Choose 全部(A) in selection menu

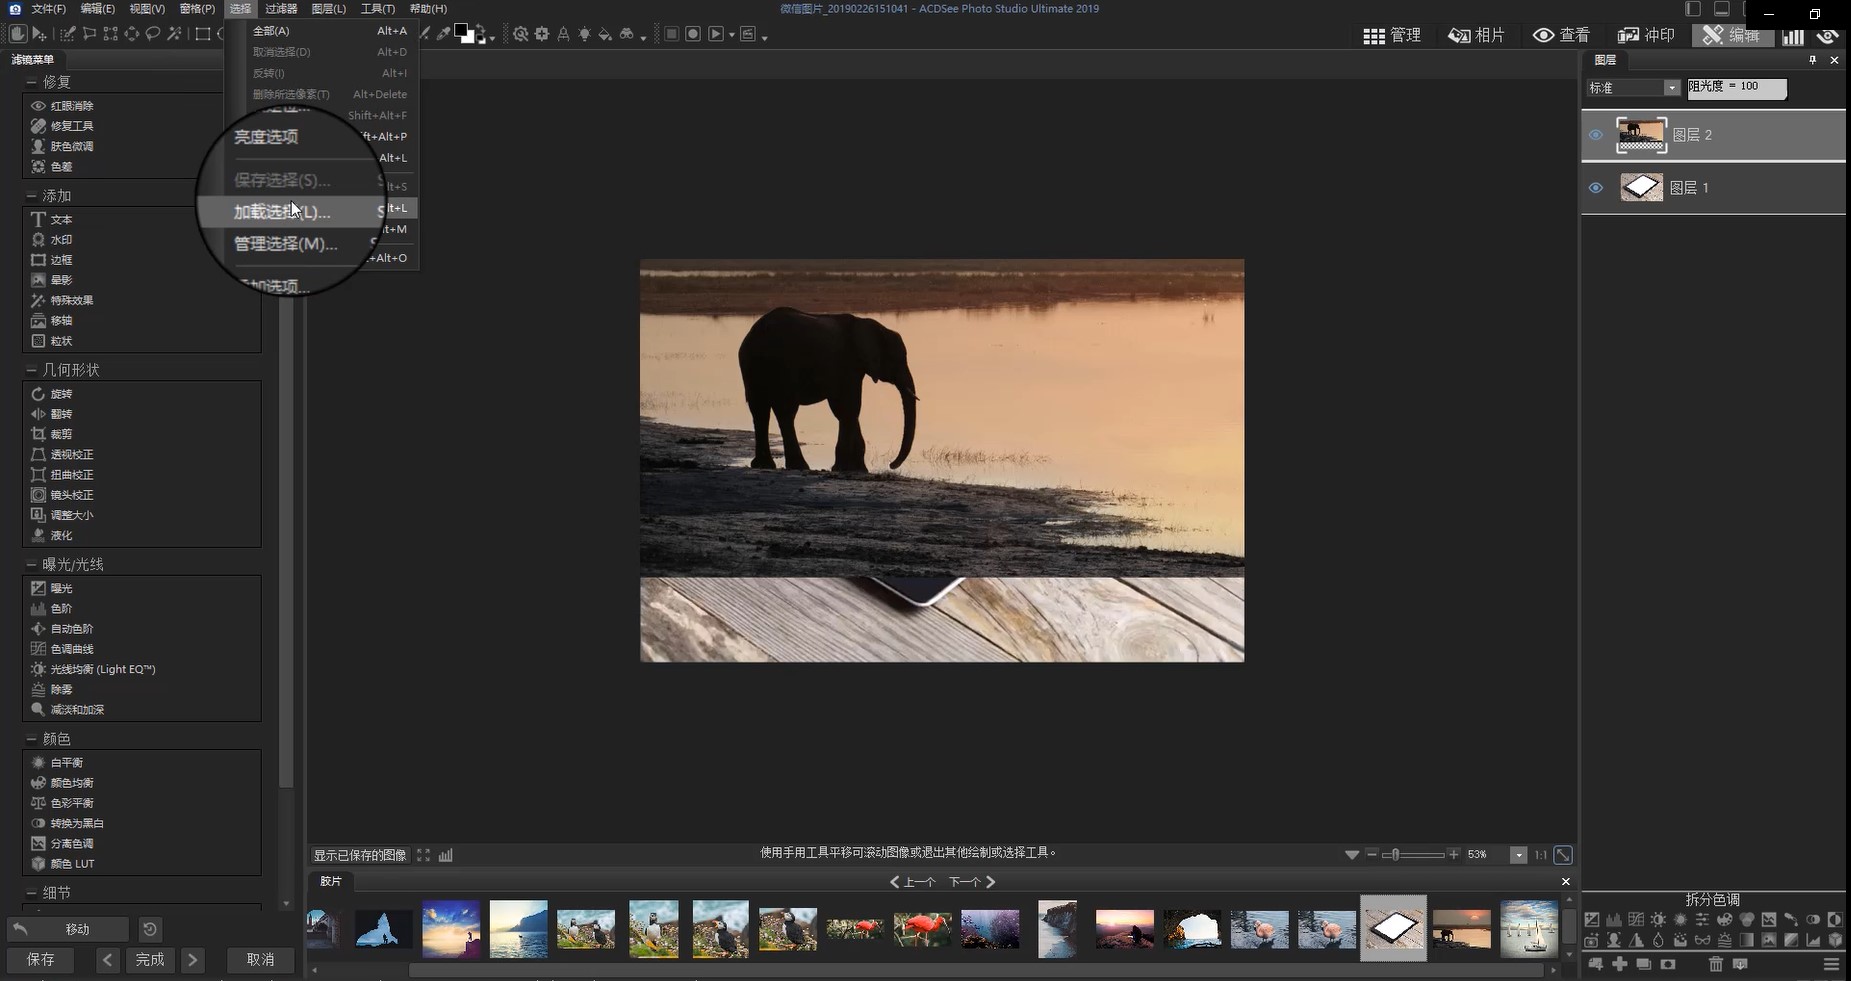point(330,31)
